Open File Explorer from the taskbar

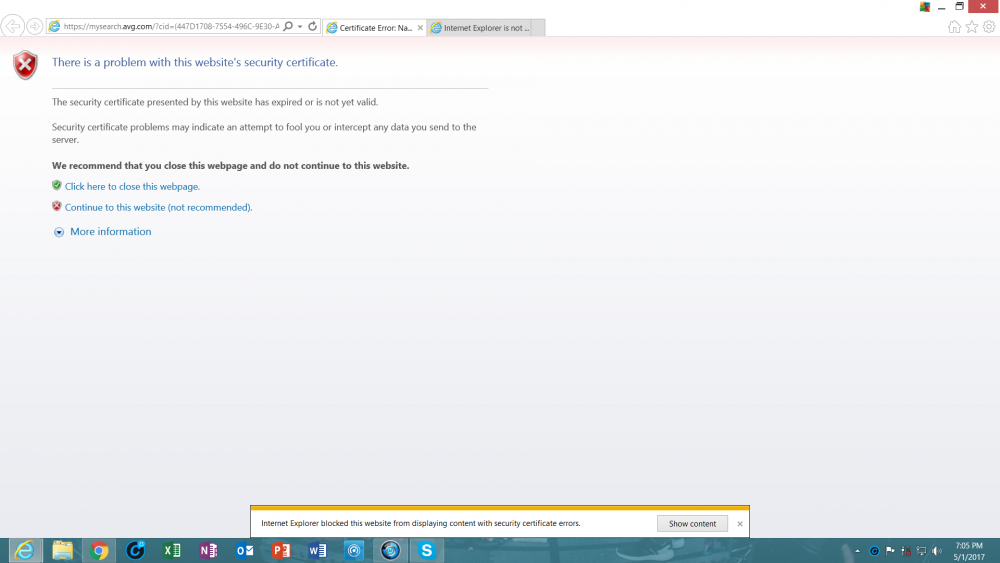(62, 550)
